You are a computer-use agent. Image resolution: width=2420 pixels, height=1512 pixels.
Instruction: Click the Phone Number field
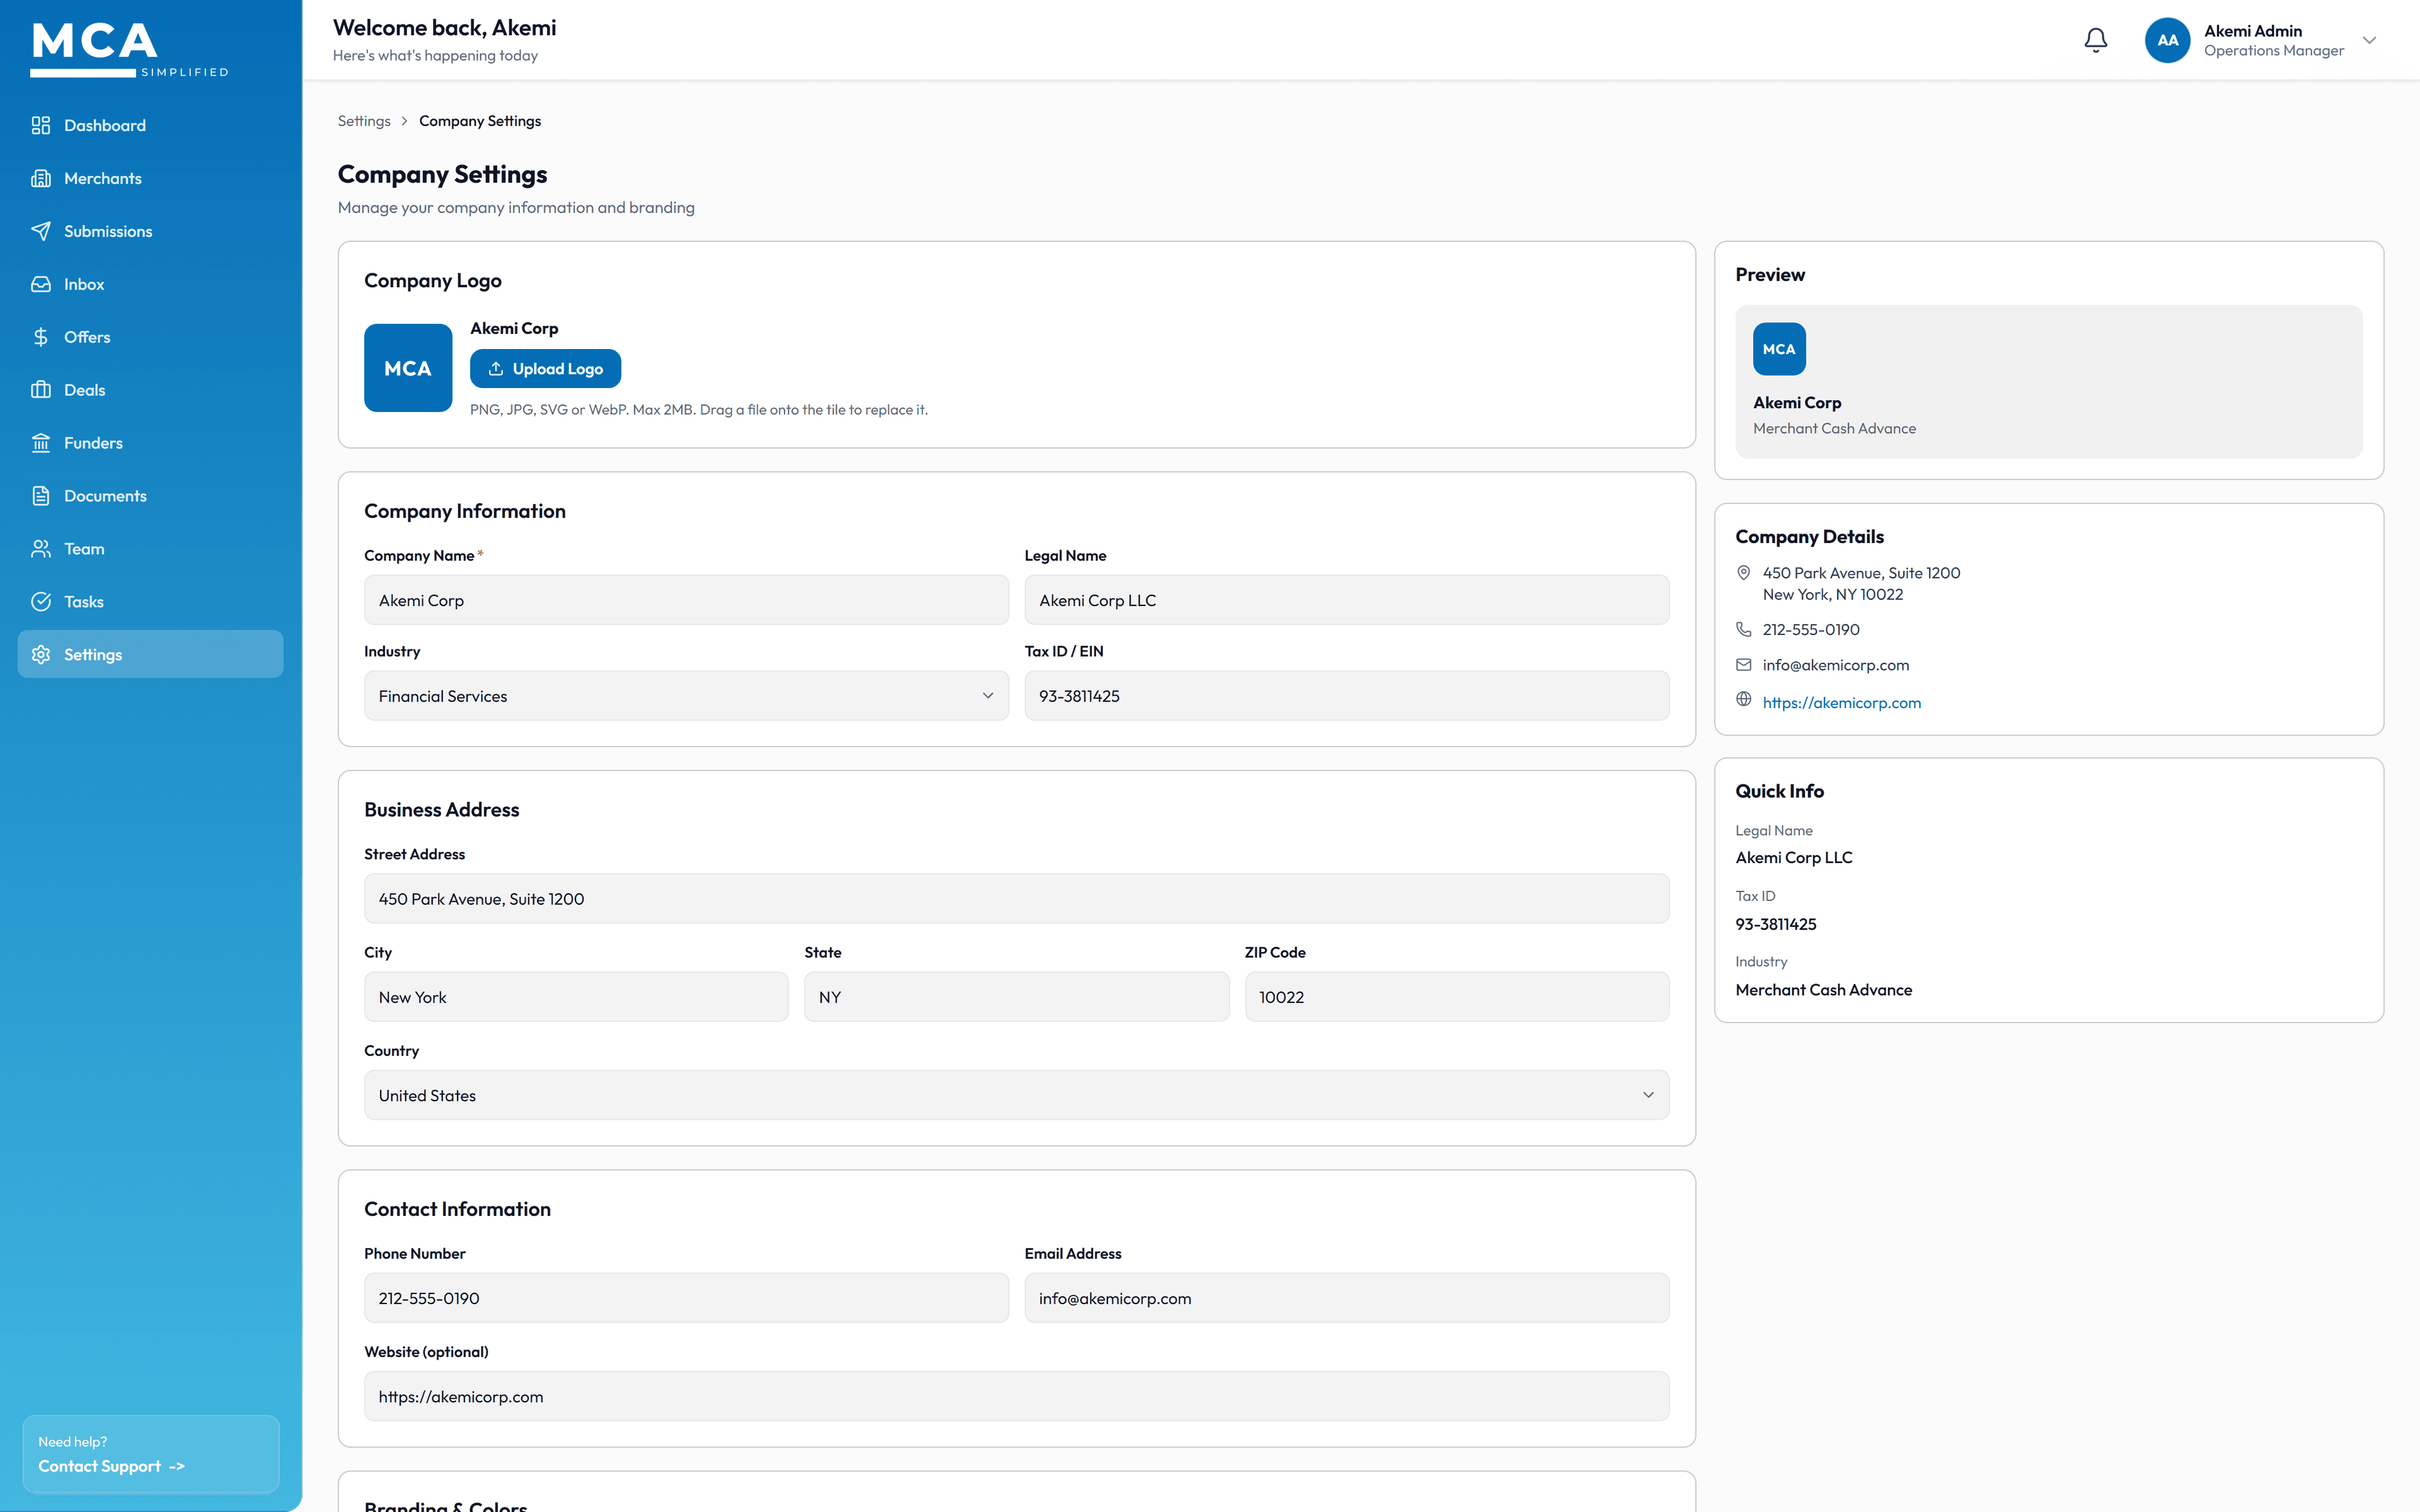pos(686,1298)
